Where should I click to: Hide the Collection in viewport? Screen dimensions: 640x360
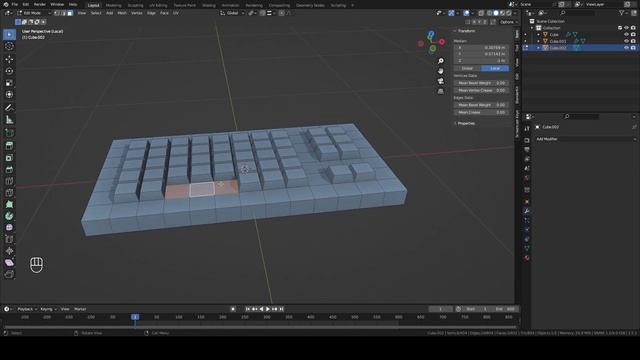click(x=627, y=28)
